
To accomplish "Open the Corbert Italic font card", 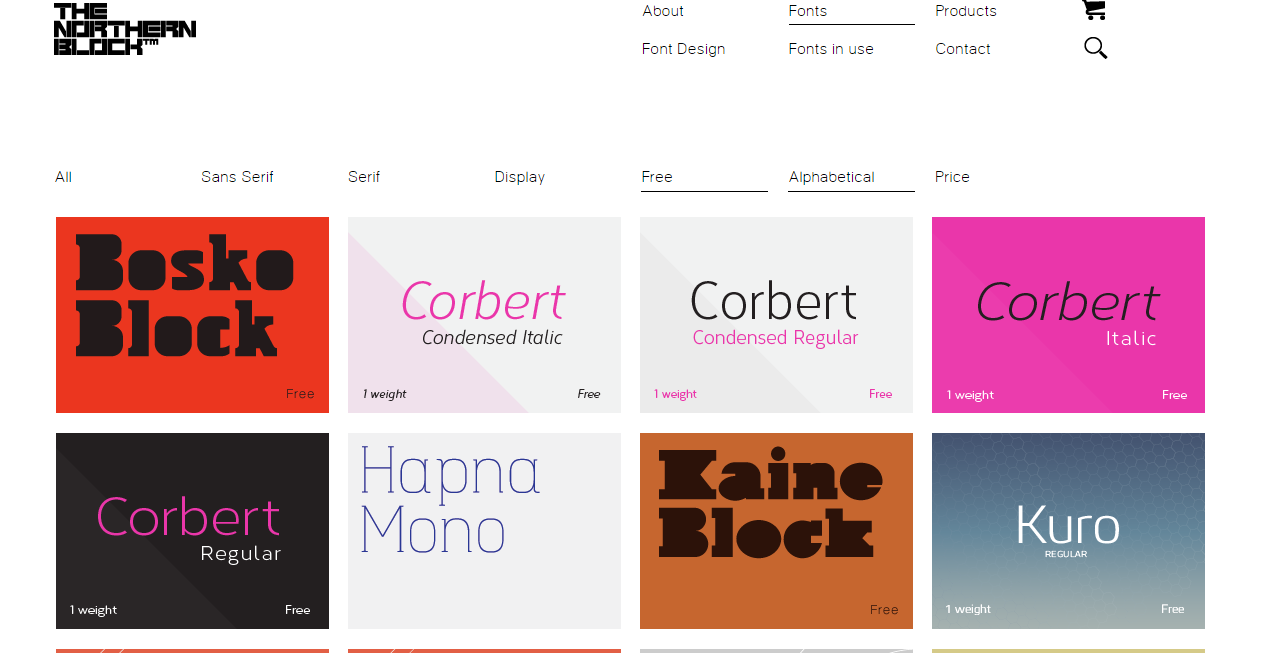I will [x=1068, y=315].
